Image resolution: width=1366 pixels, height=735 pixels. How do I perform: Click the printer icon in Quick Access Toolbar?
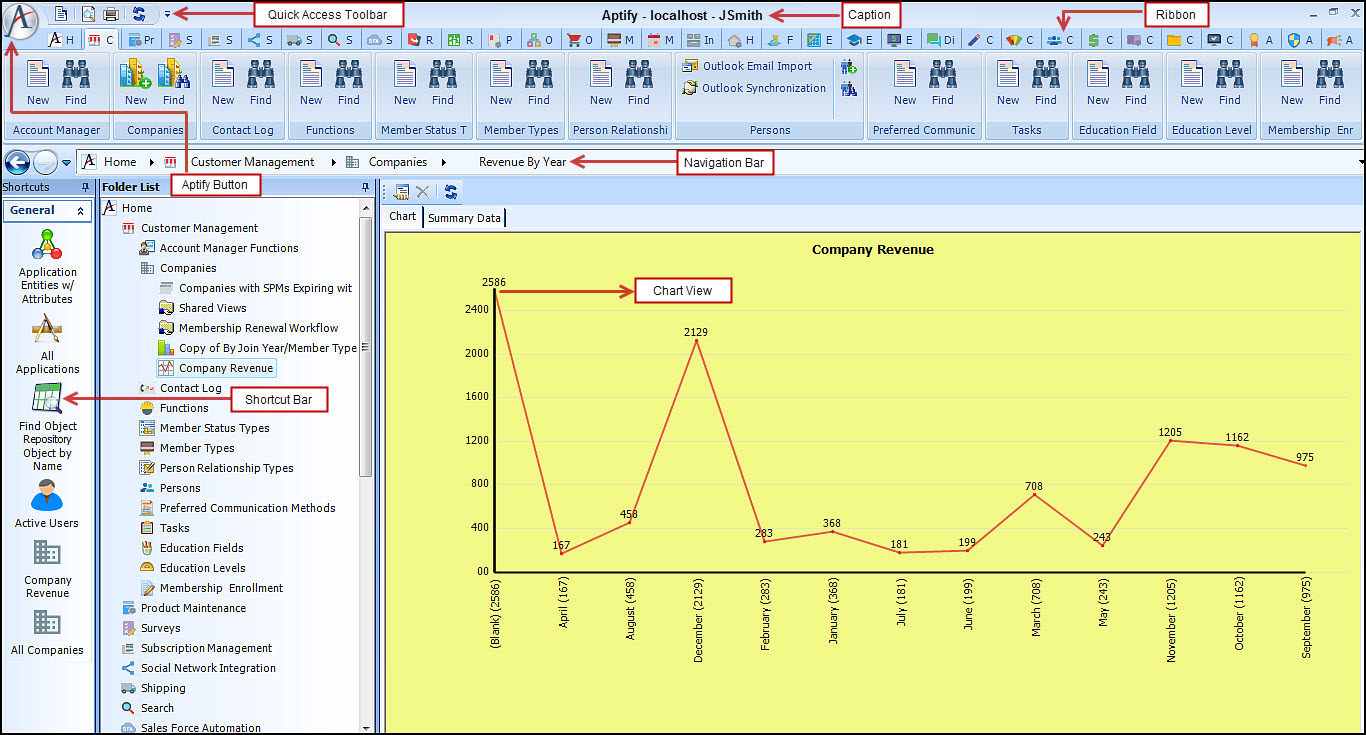[111, 14]
